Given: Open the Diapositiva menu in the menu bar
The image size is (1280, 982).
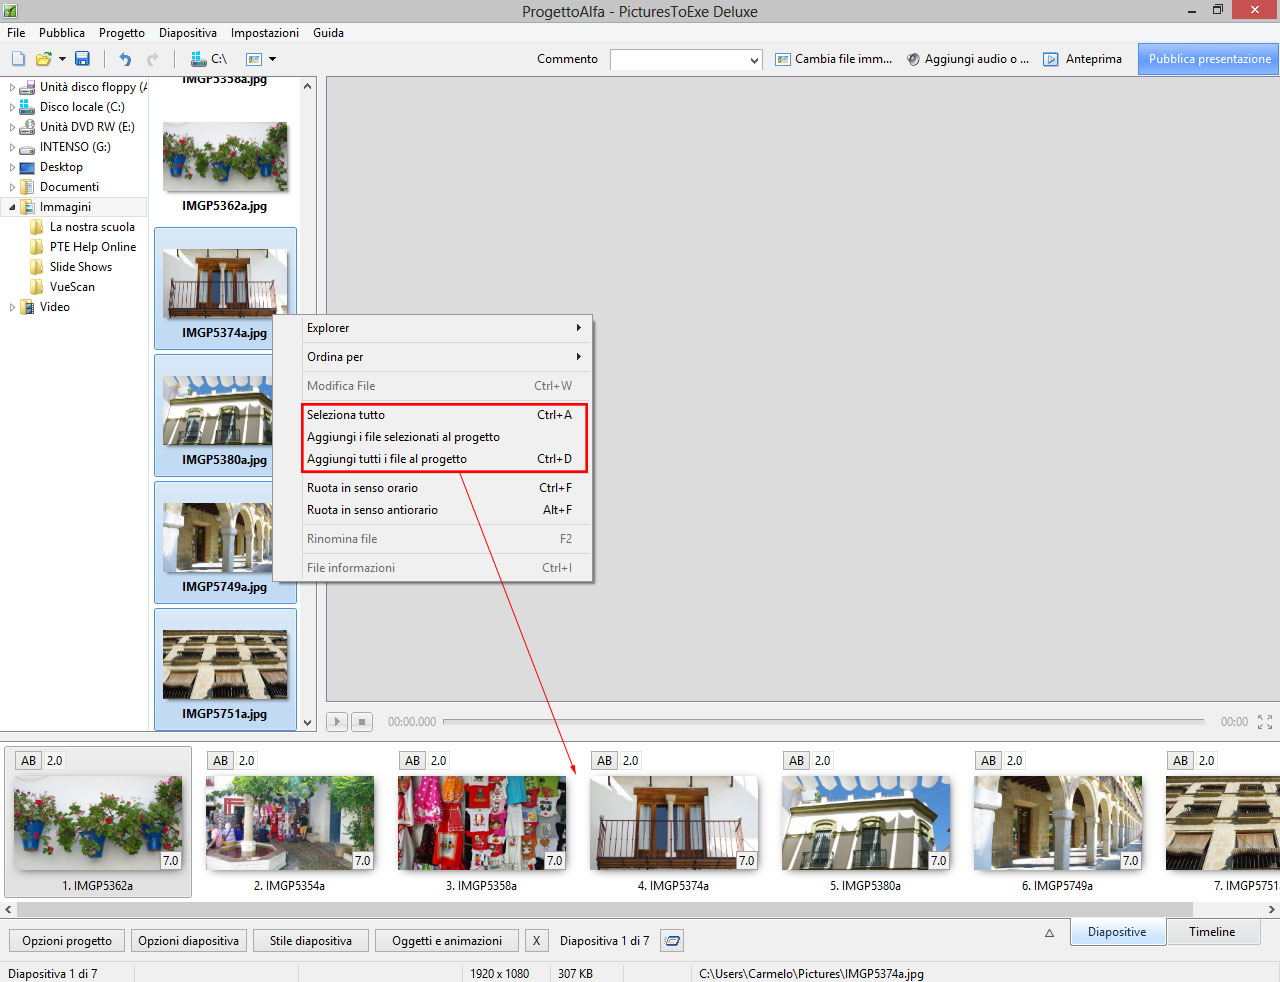Looking at the screenshot, I should (187, 33).
